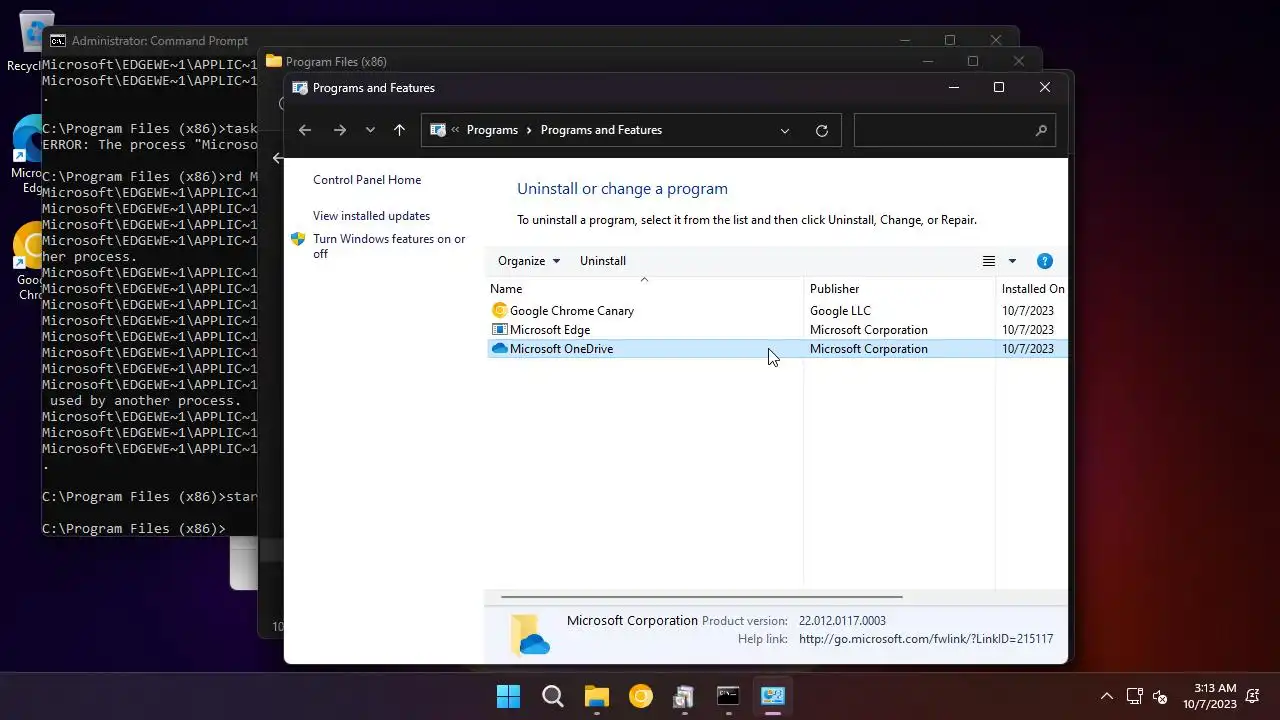Open View installed updates link
Image resolution: width=1280 pixels, height=720 pixels.
371,216
